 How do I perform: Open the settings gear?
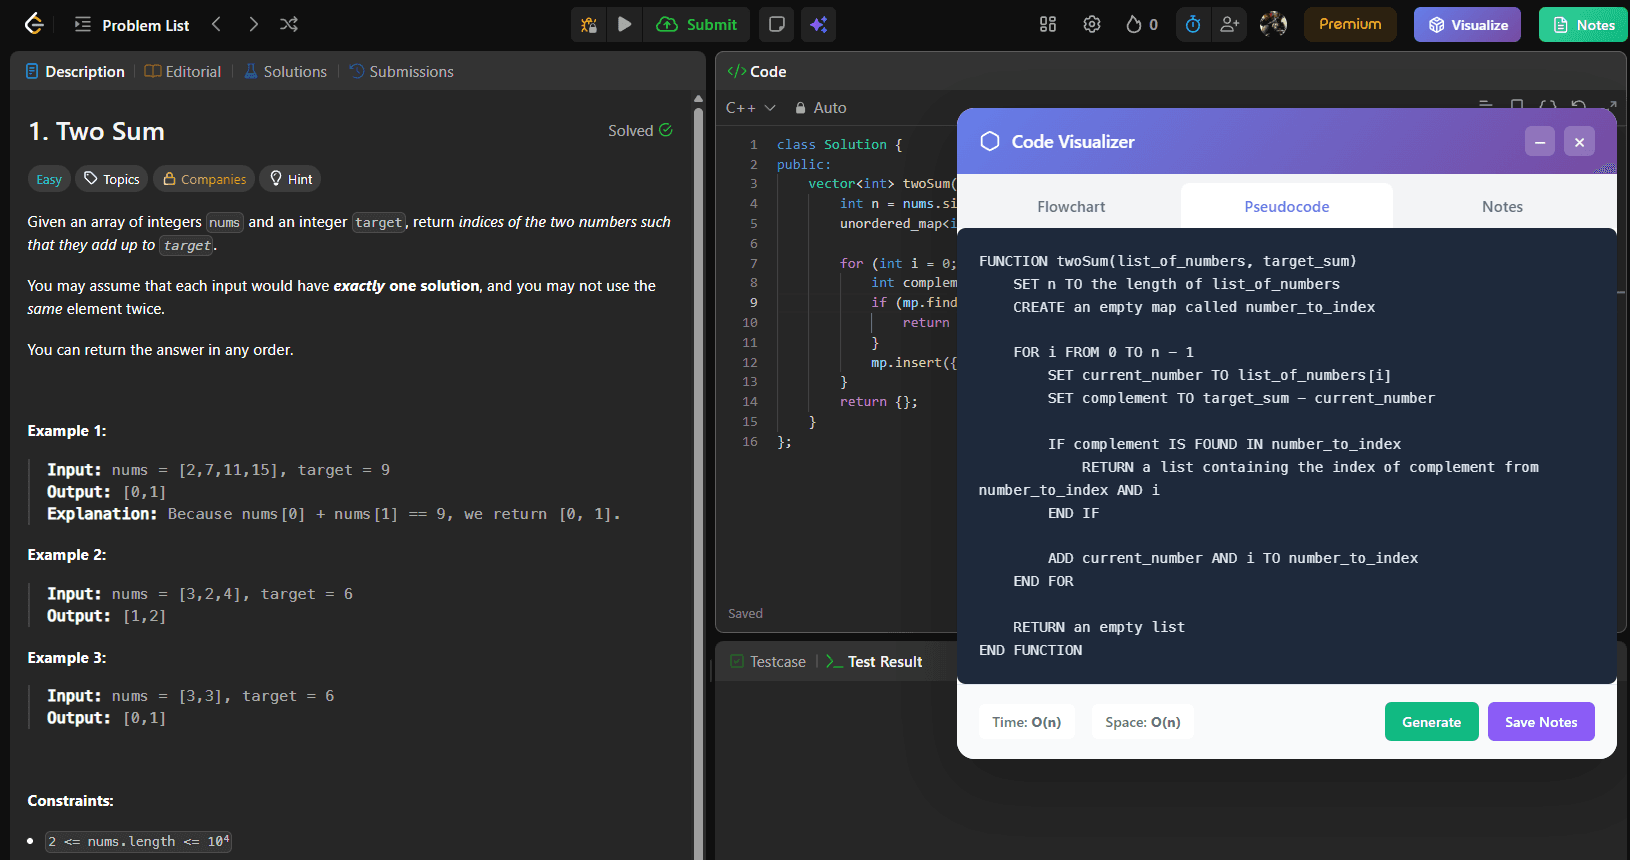(1092, 25)
